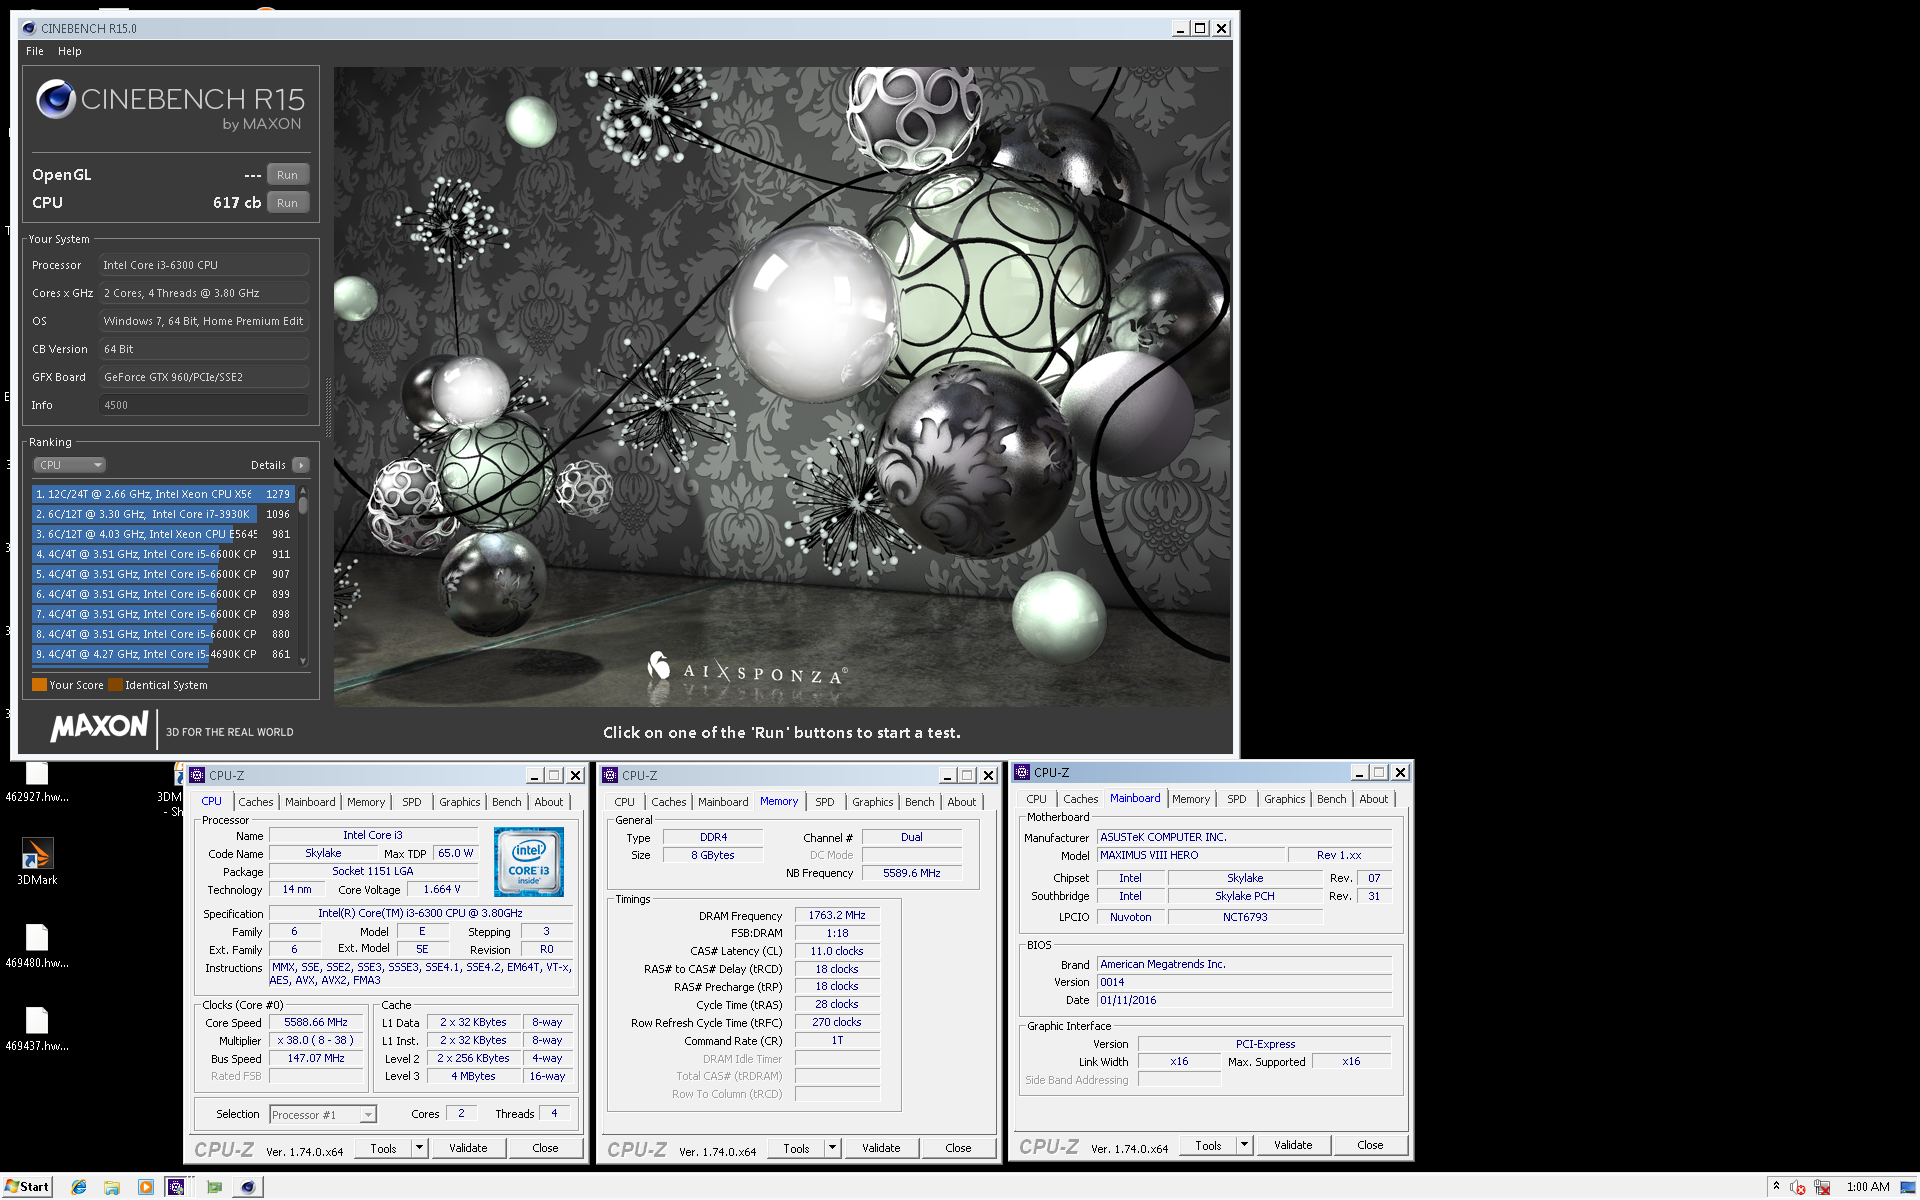Click Validate in the CPU-tab CPU-Z window
The image size is (1920, 1200).
[x=468, y=1148]
